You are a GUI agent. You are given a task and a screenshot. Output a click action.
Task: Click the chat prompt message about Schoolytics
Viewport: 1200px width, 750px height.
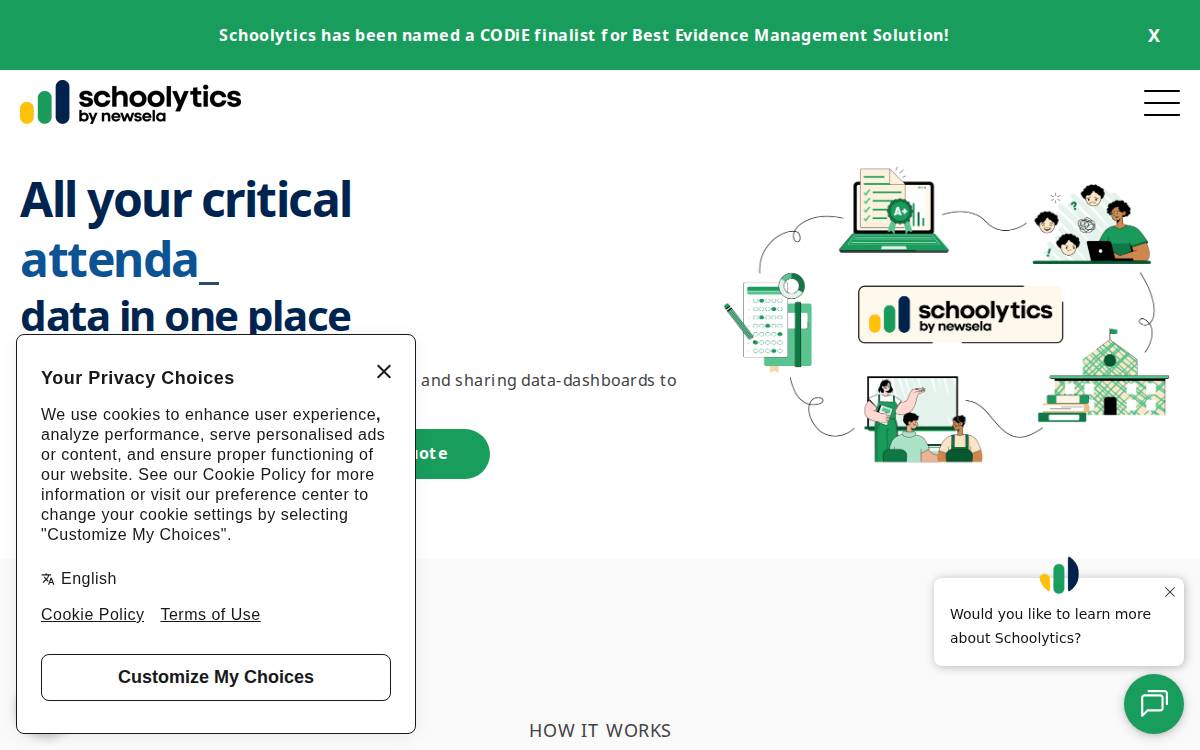pos(1050,625)
